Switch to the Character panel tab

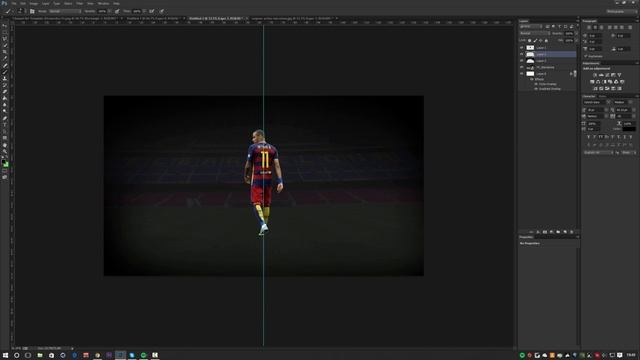(589, 96)
